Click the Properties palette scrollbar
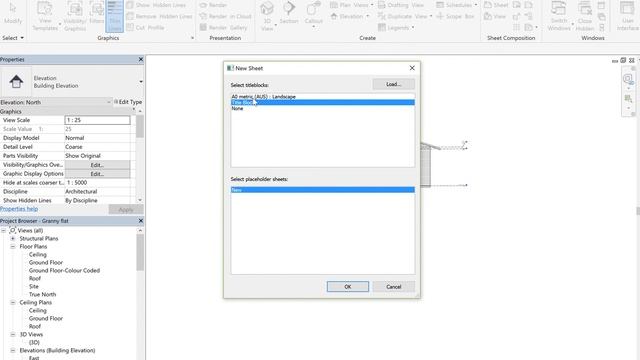 [x=140, y=127]
